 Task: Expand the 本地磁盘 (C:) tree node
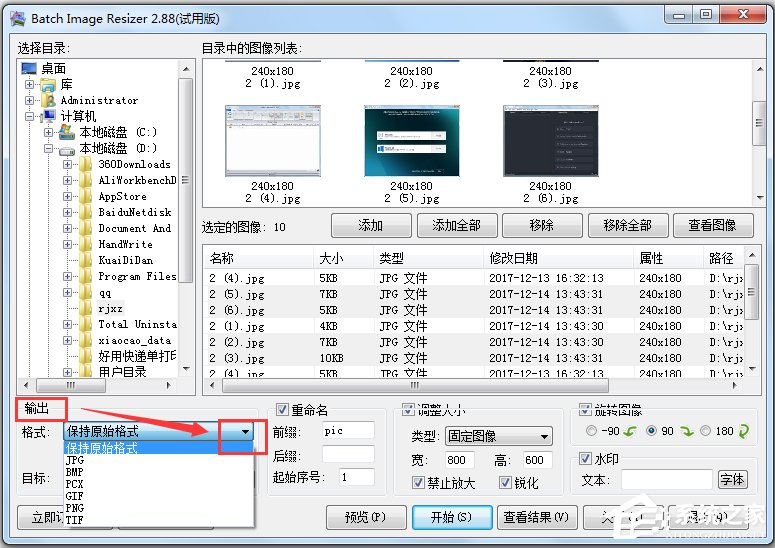click(x=48, y=132)
